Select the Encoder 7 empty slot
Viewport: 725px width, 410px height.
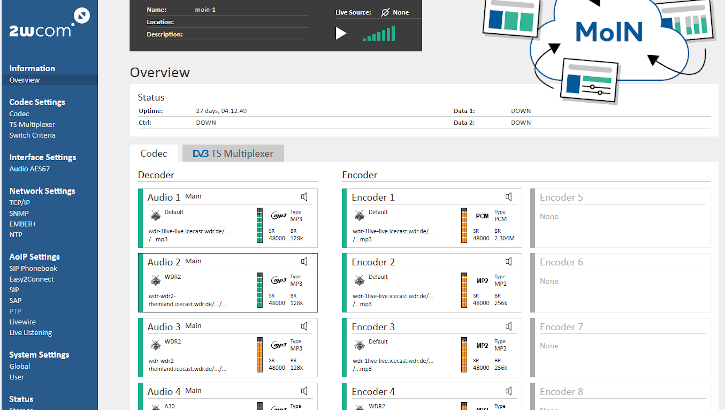point(620,347)
